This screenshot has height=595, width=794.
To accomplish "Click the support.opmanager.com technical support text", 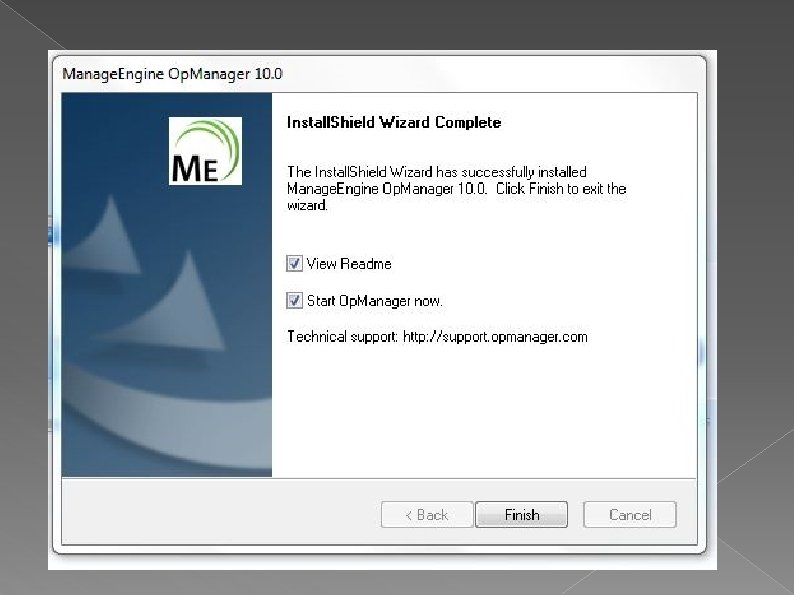I will 437,337.
